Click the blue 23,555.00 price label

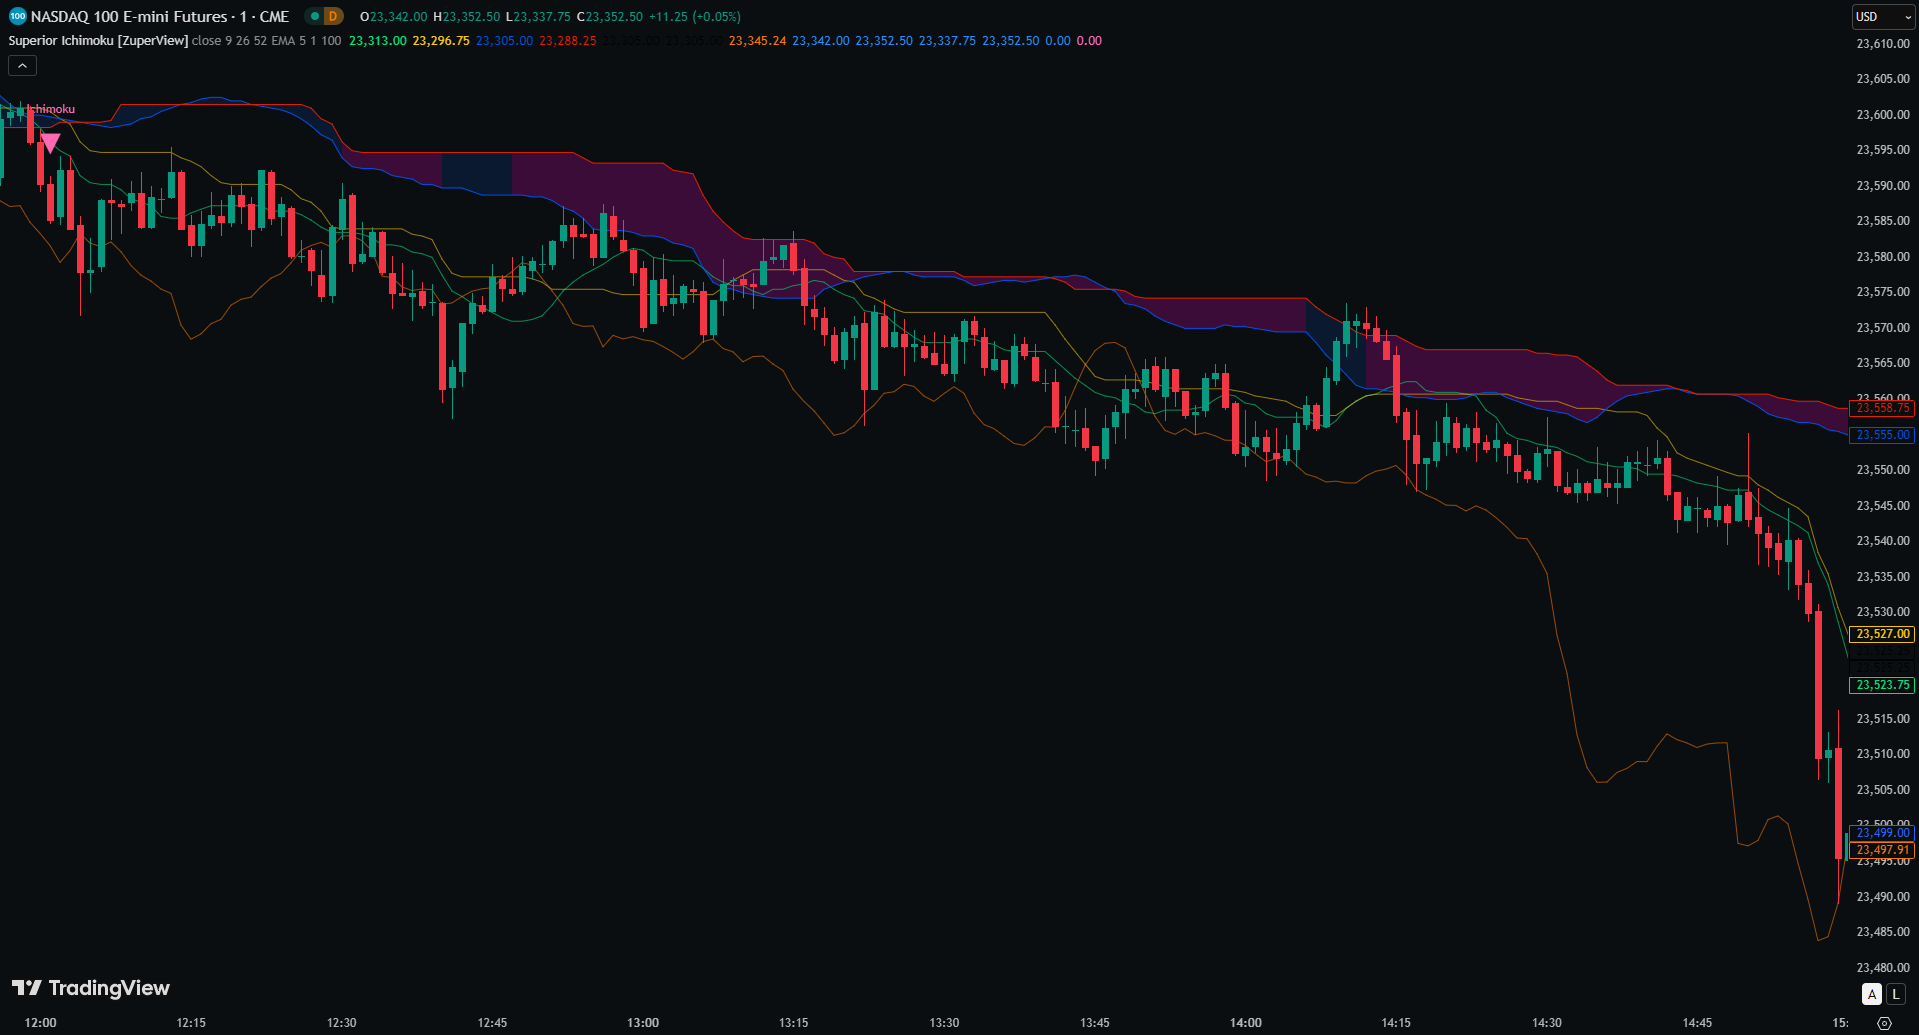pyautogui.click(x=1882, y=435)
